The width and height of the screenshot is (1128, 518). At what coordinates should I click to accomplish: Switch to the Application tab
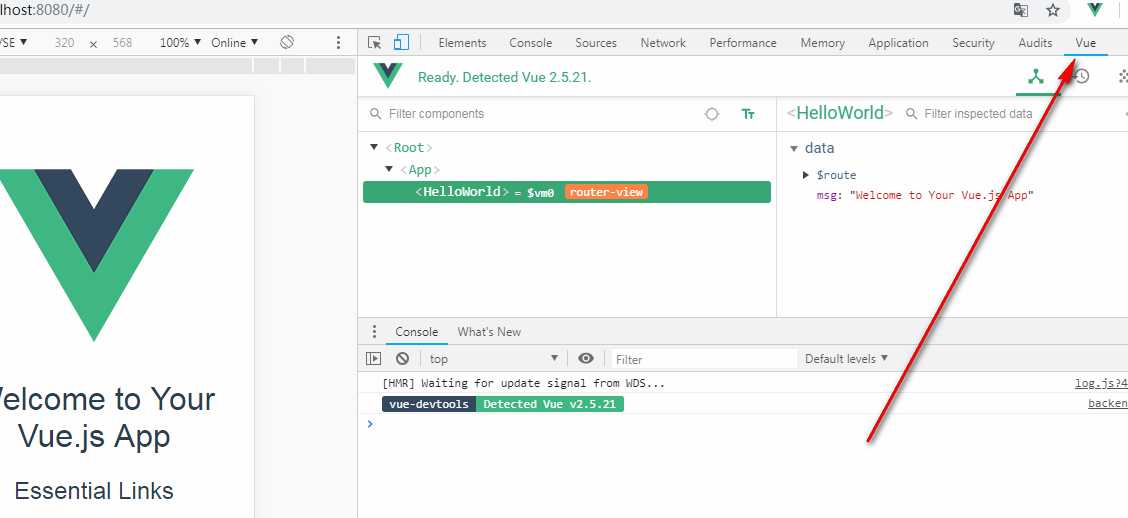point(899,42)
